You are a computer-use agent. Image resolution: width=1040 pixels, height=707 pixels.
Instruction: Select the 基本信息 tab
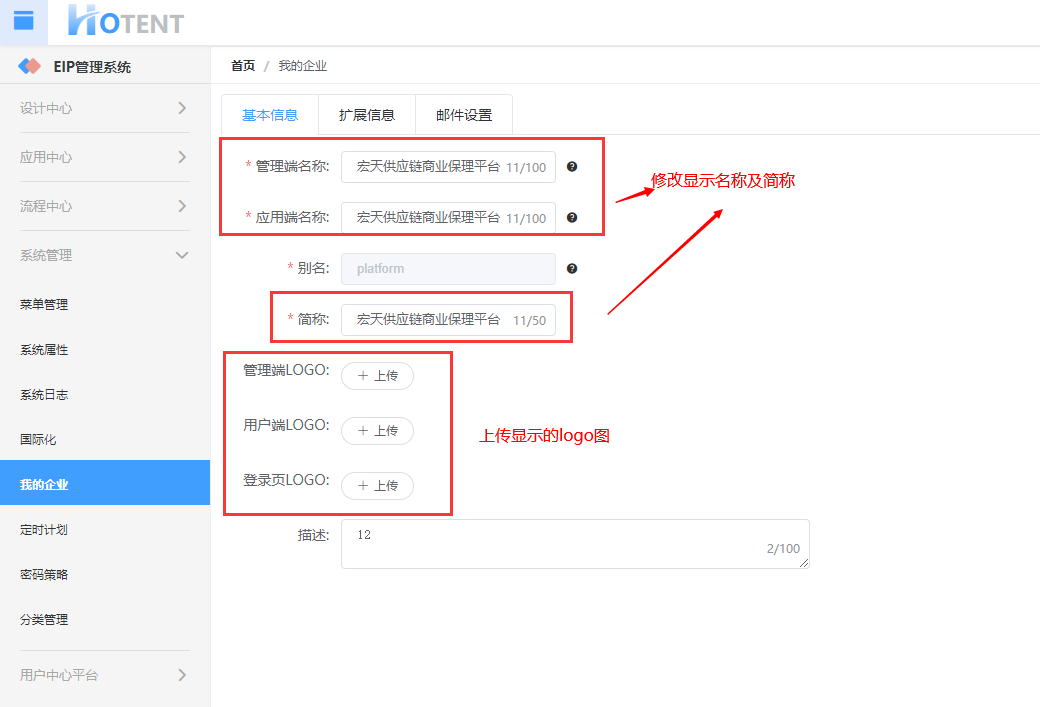click(270, 115)
